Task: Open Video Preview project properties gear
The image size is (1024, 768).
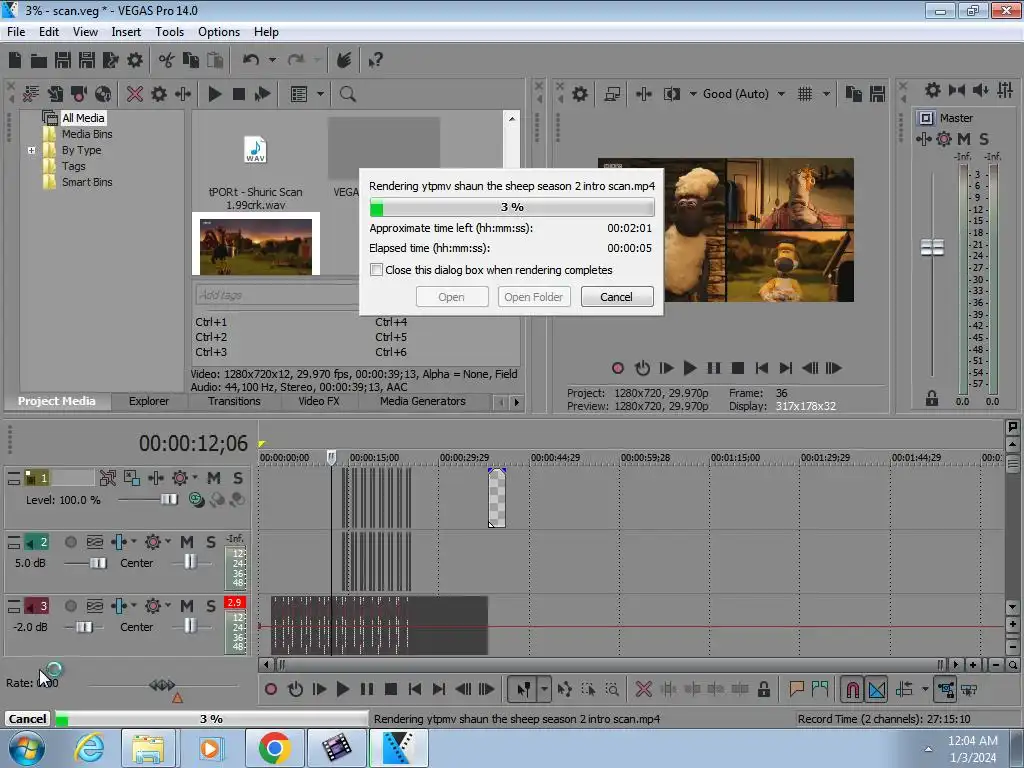Action: tap(580, 94)
